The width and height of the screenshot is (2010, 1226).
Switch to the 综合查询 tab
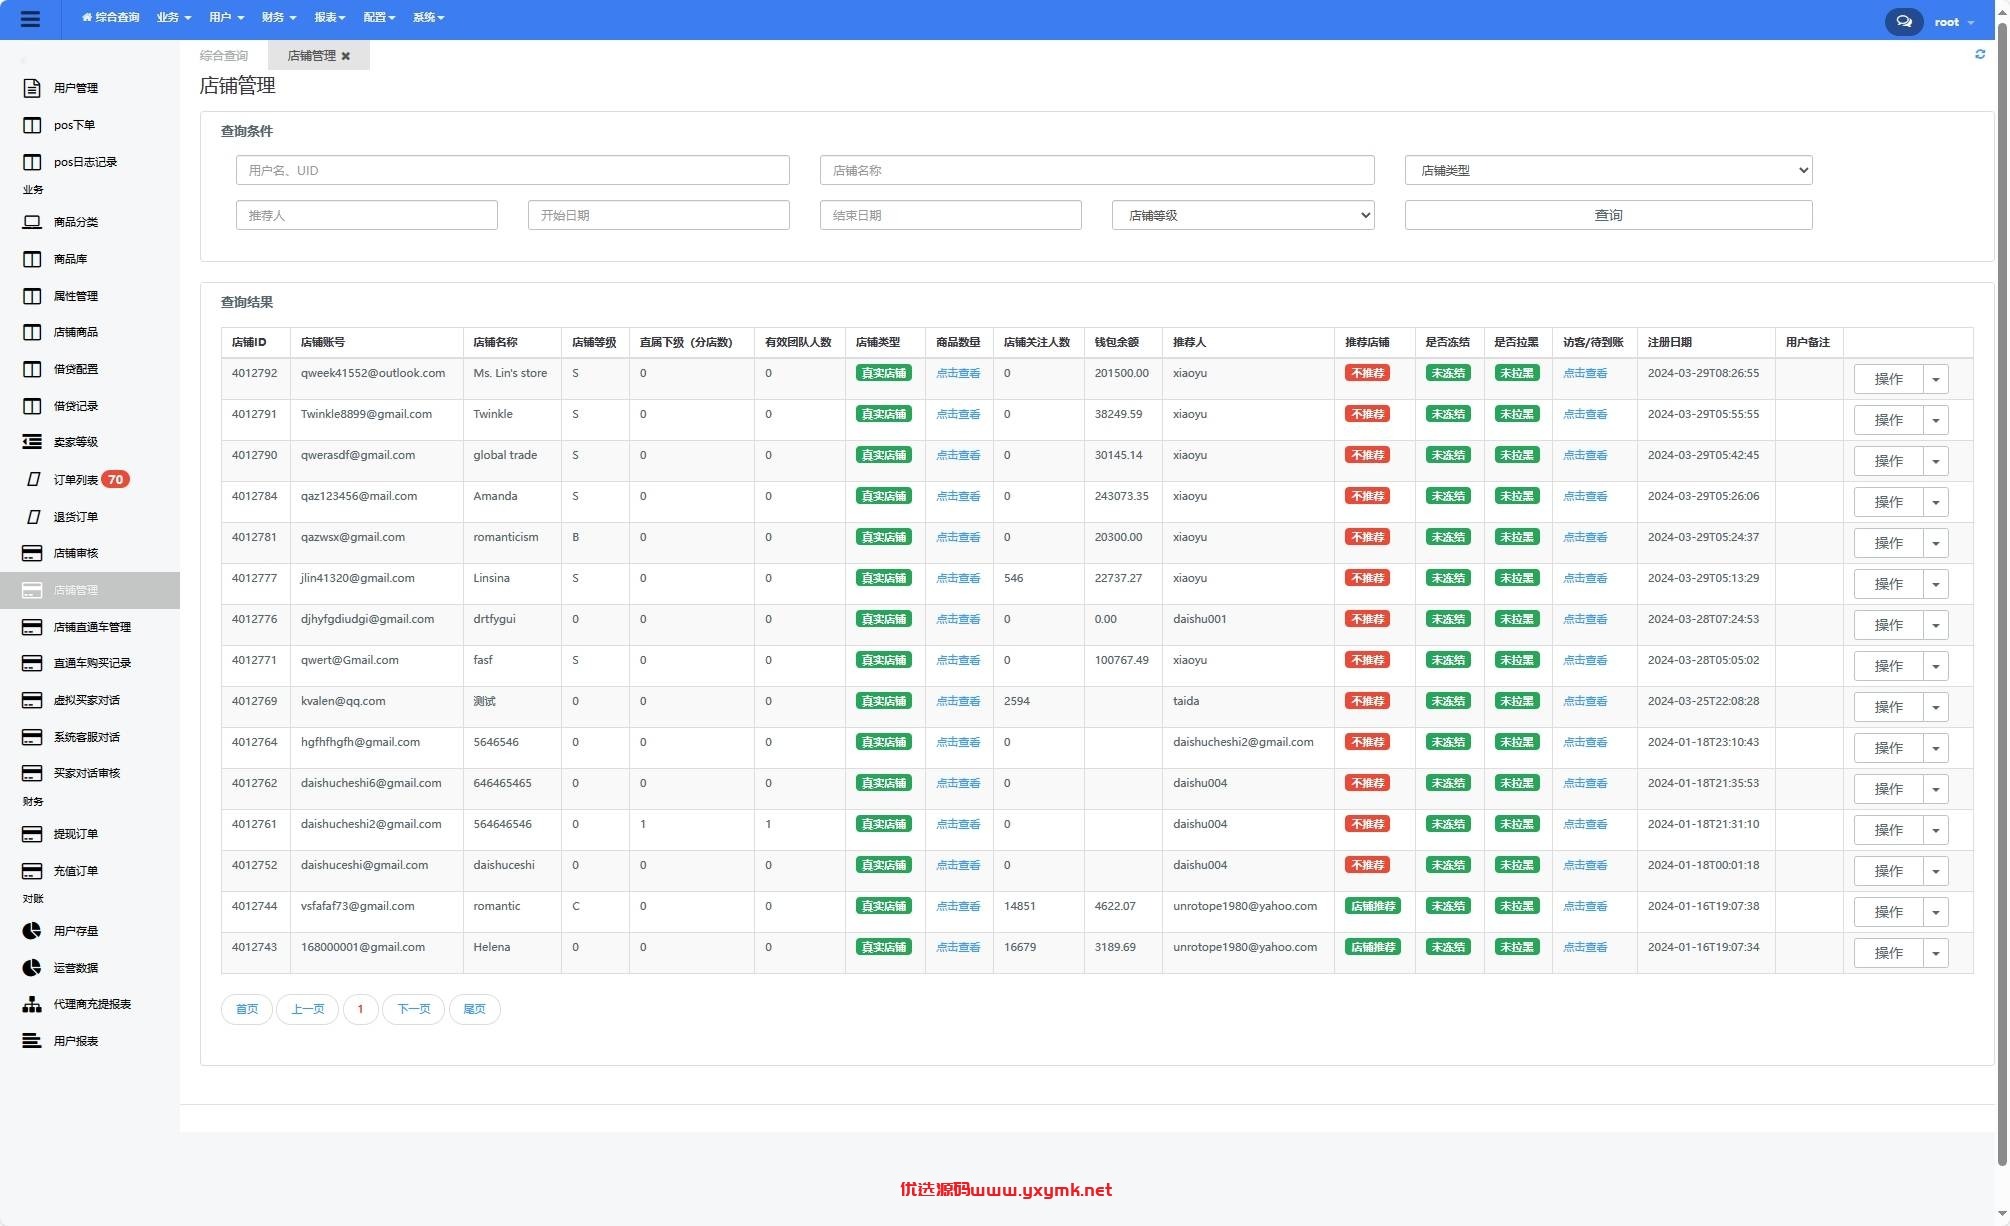coord(224,56)
